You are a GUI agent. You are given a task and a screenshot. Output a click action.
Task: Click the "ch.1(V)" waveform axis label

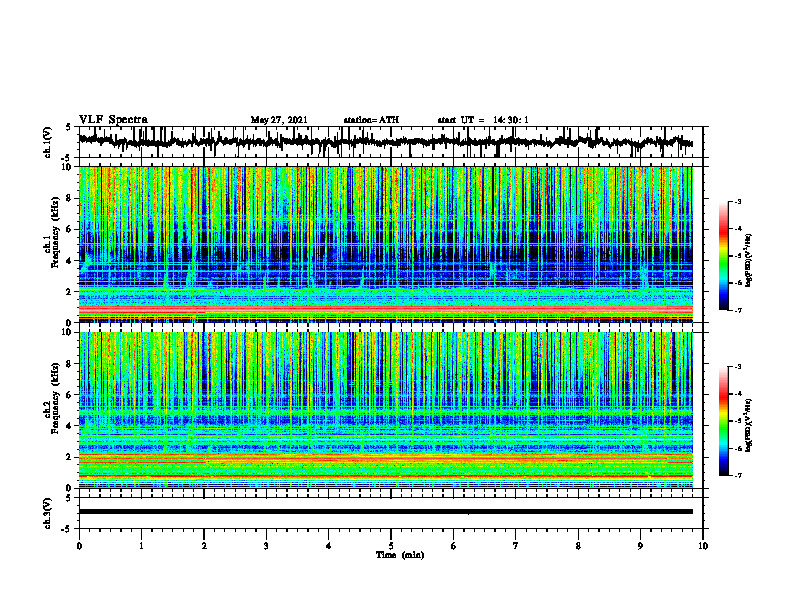pyautogui.click(x=48, y=142)
